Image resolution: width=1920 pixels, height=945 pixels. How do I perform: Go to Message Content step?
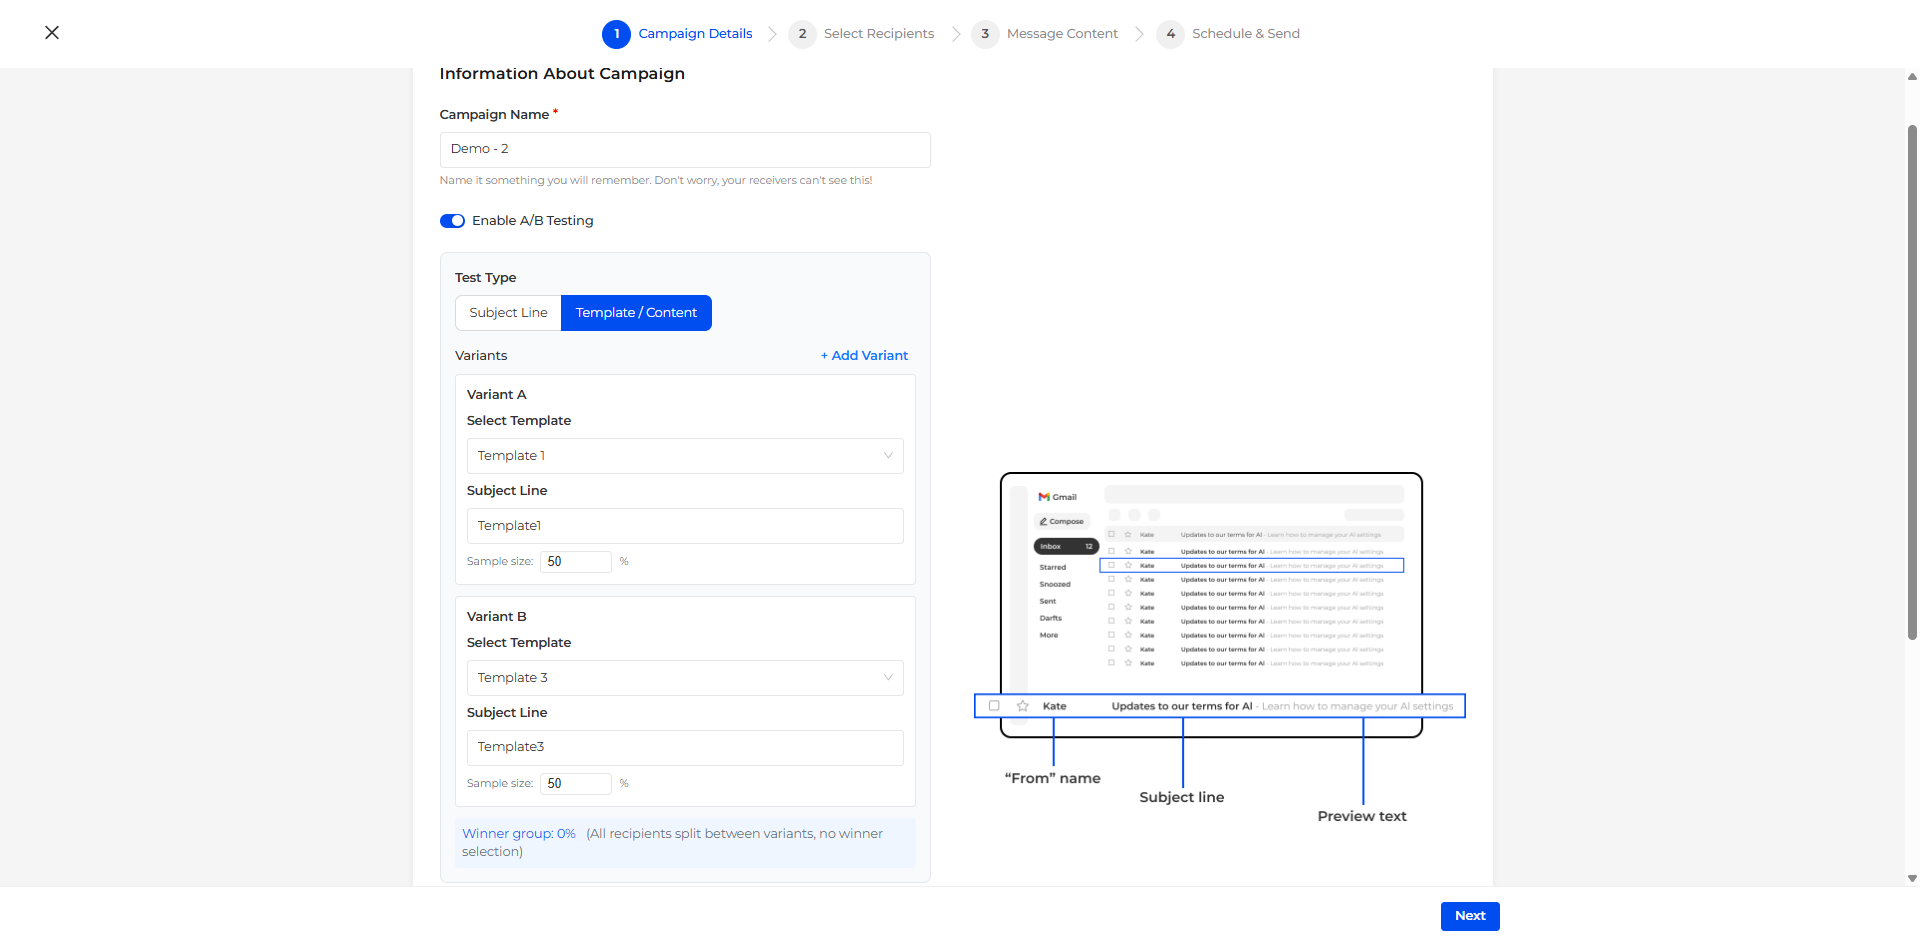pos(1062,34)
